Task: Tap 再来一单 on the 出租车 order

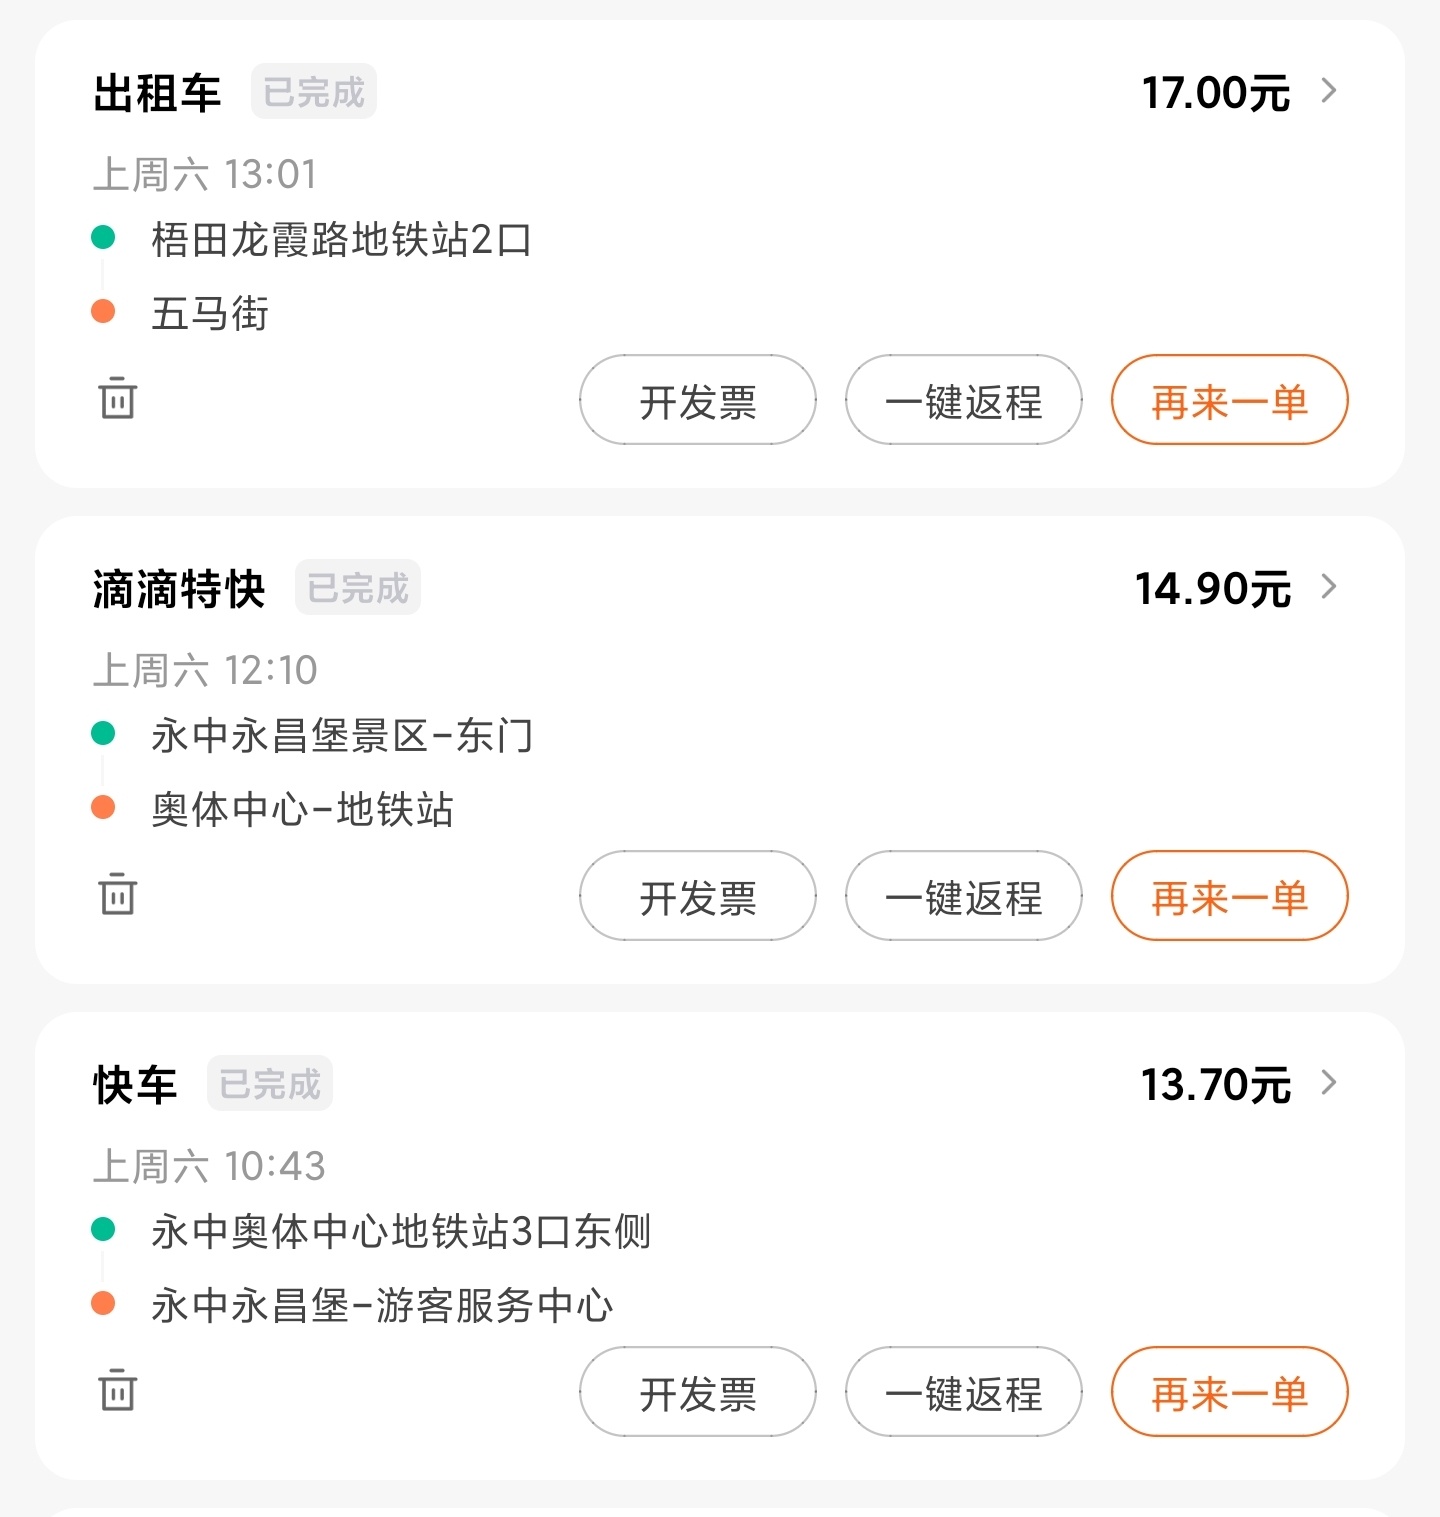Action: click(x=1230, y=400)
